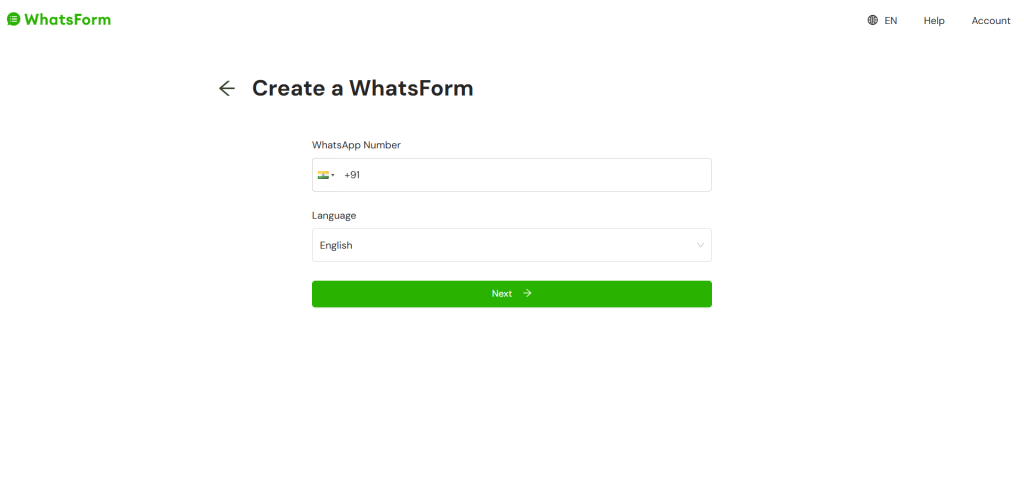Open the Account menu item
This screenshot has width=1024, height=492.
[991, 21]
